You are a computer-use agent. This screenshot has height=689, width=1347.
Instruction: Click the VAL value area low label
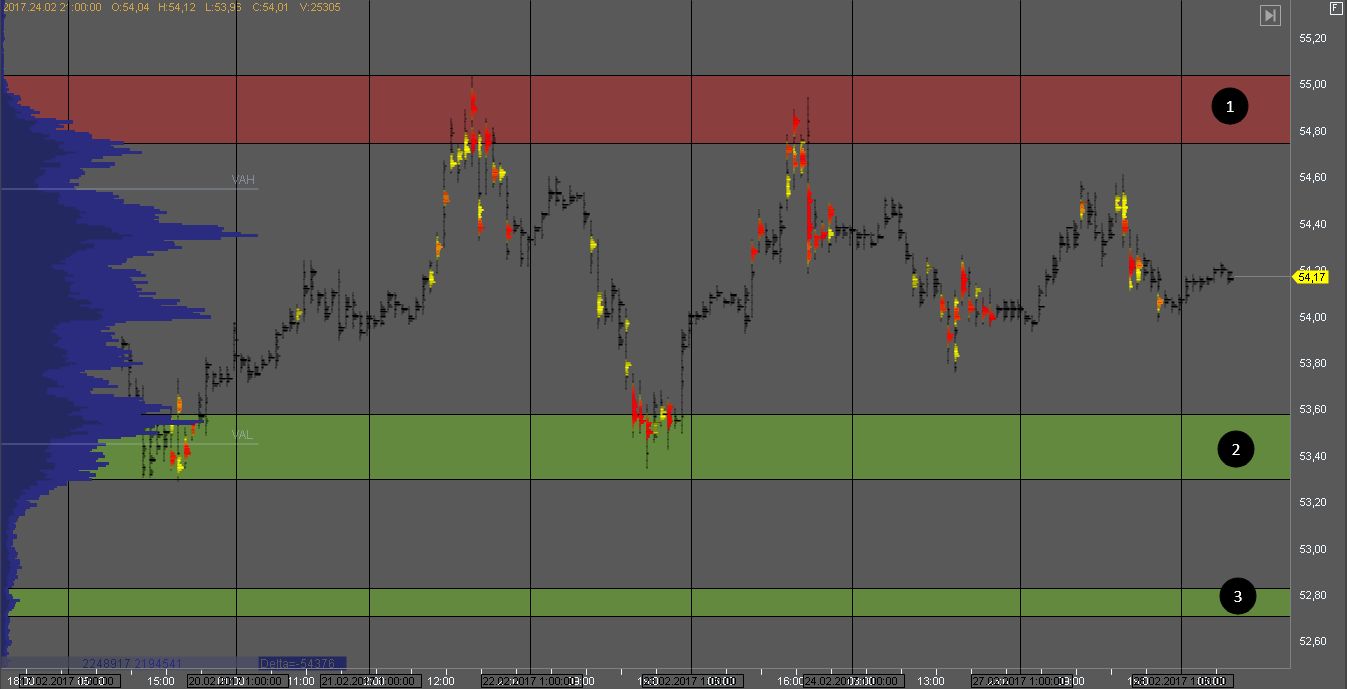(x=242, y=435)
